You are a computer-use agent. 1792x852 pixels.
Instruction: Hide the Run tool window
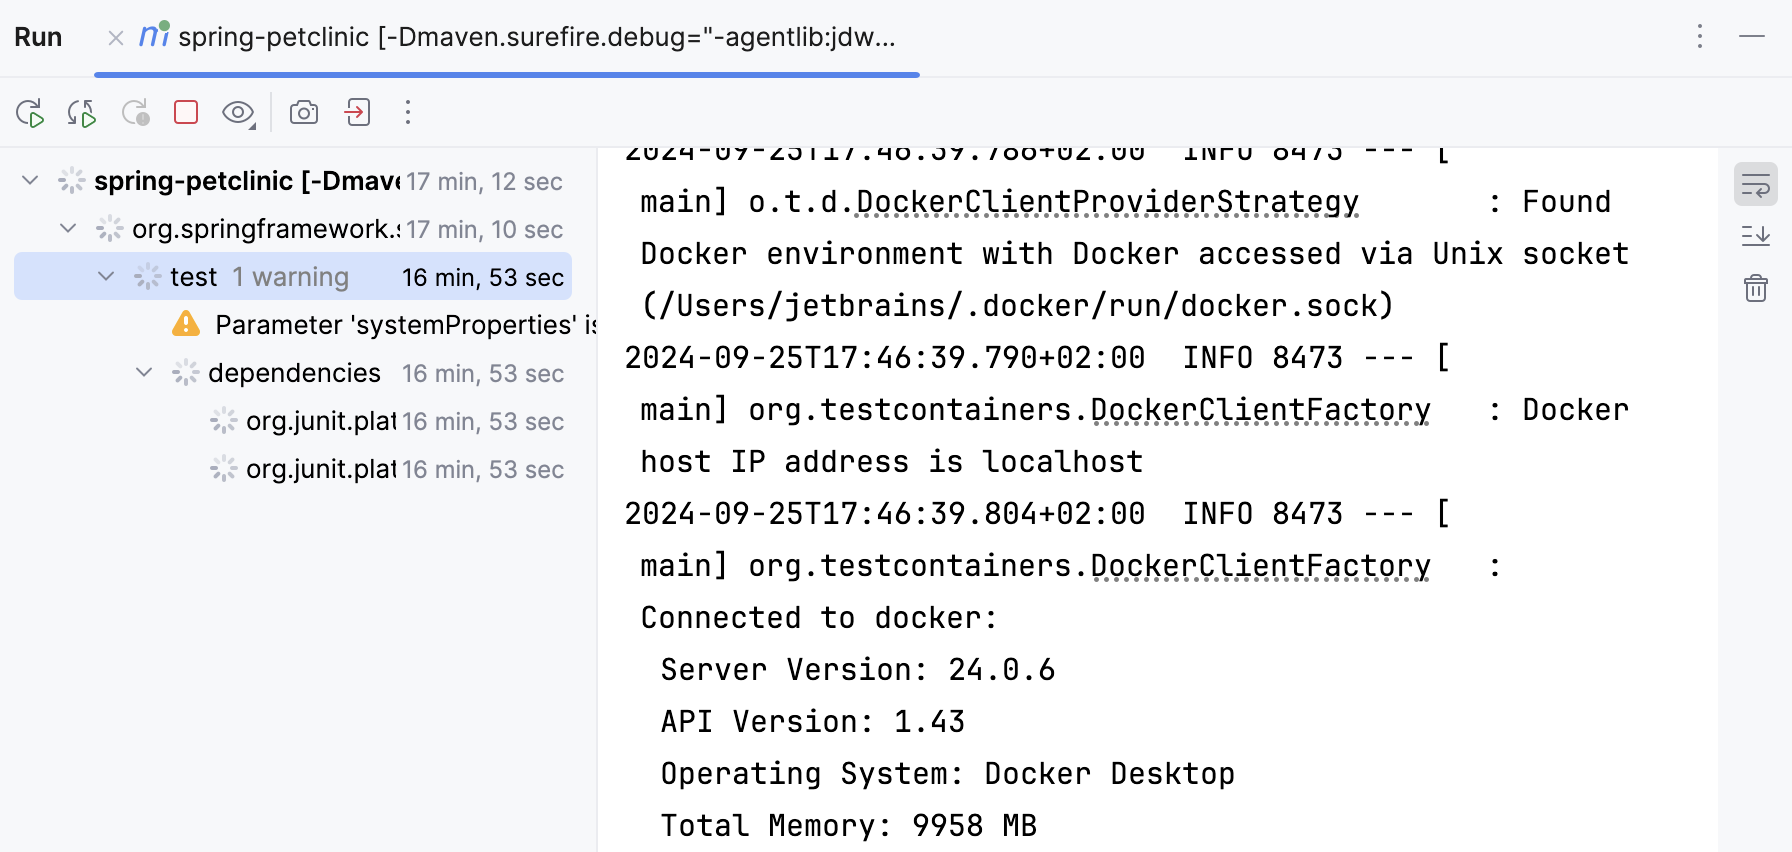[1752, 37]
